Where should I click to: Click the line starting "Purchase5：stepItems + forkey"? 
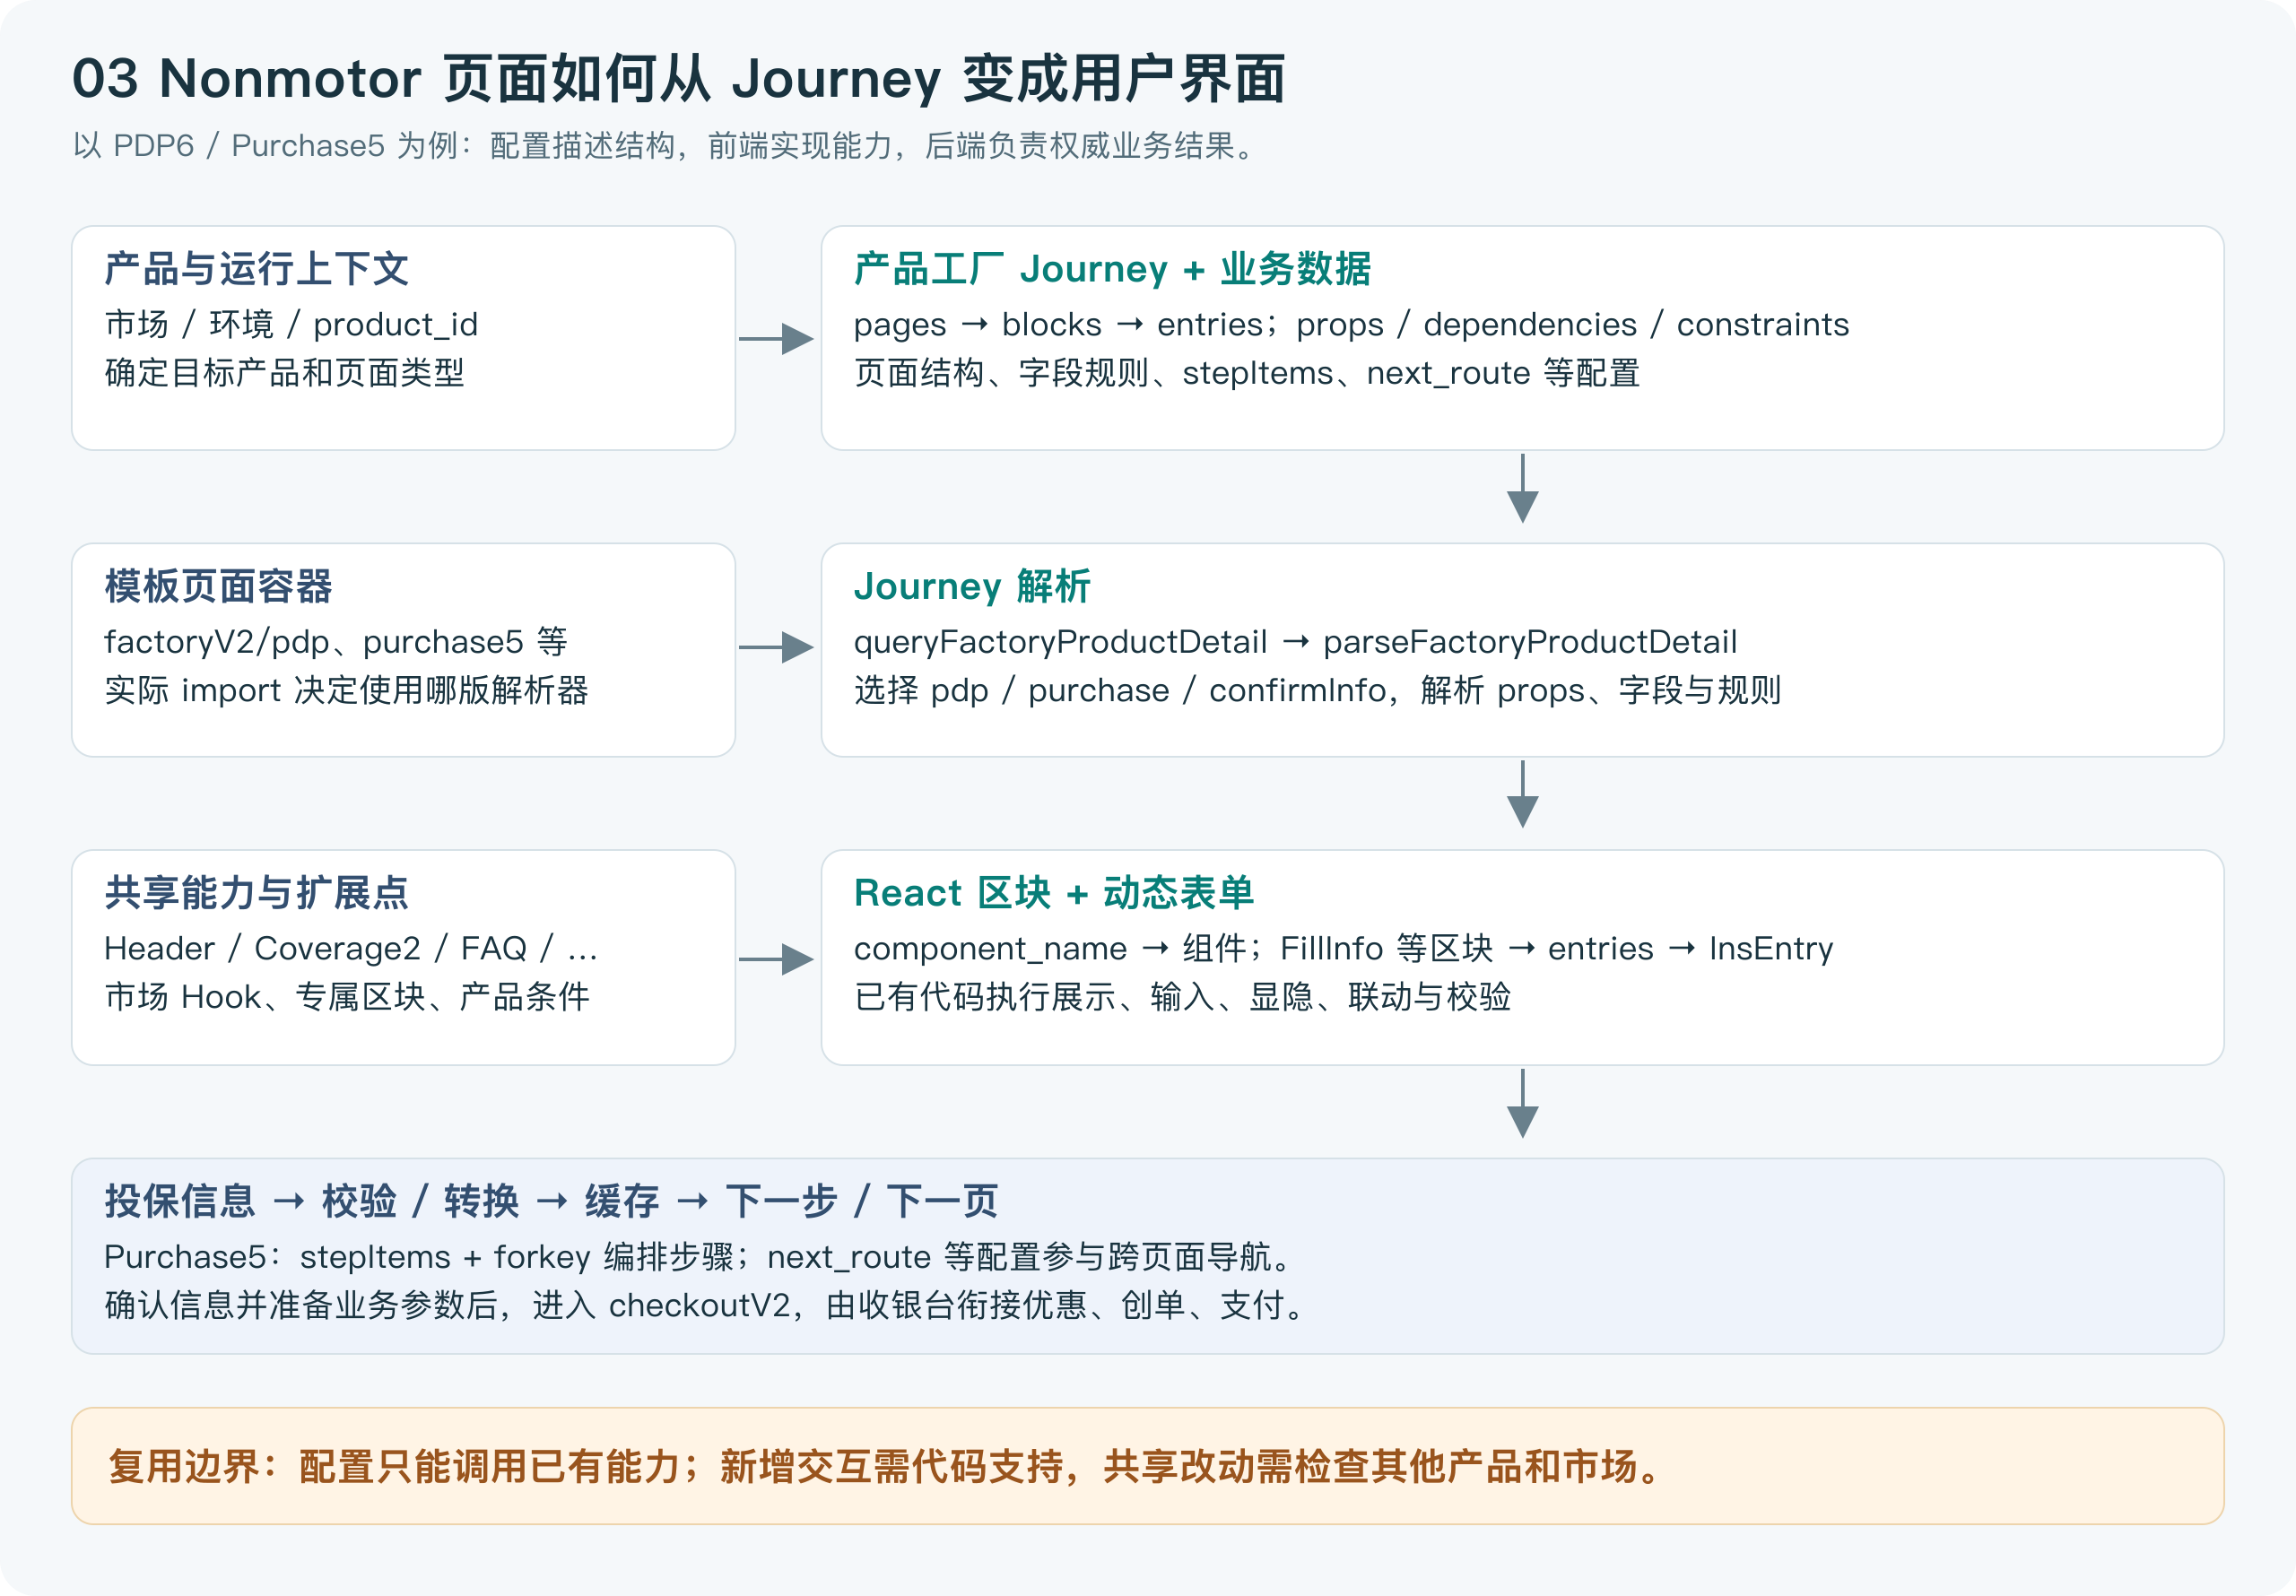(700, 1256)
